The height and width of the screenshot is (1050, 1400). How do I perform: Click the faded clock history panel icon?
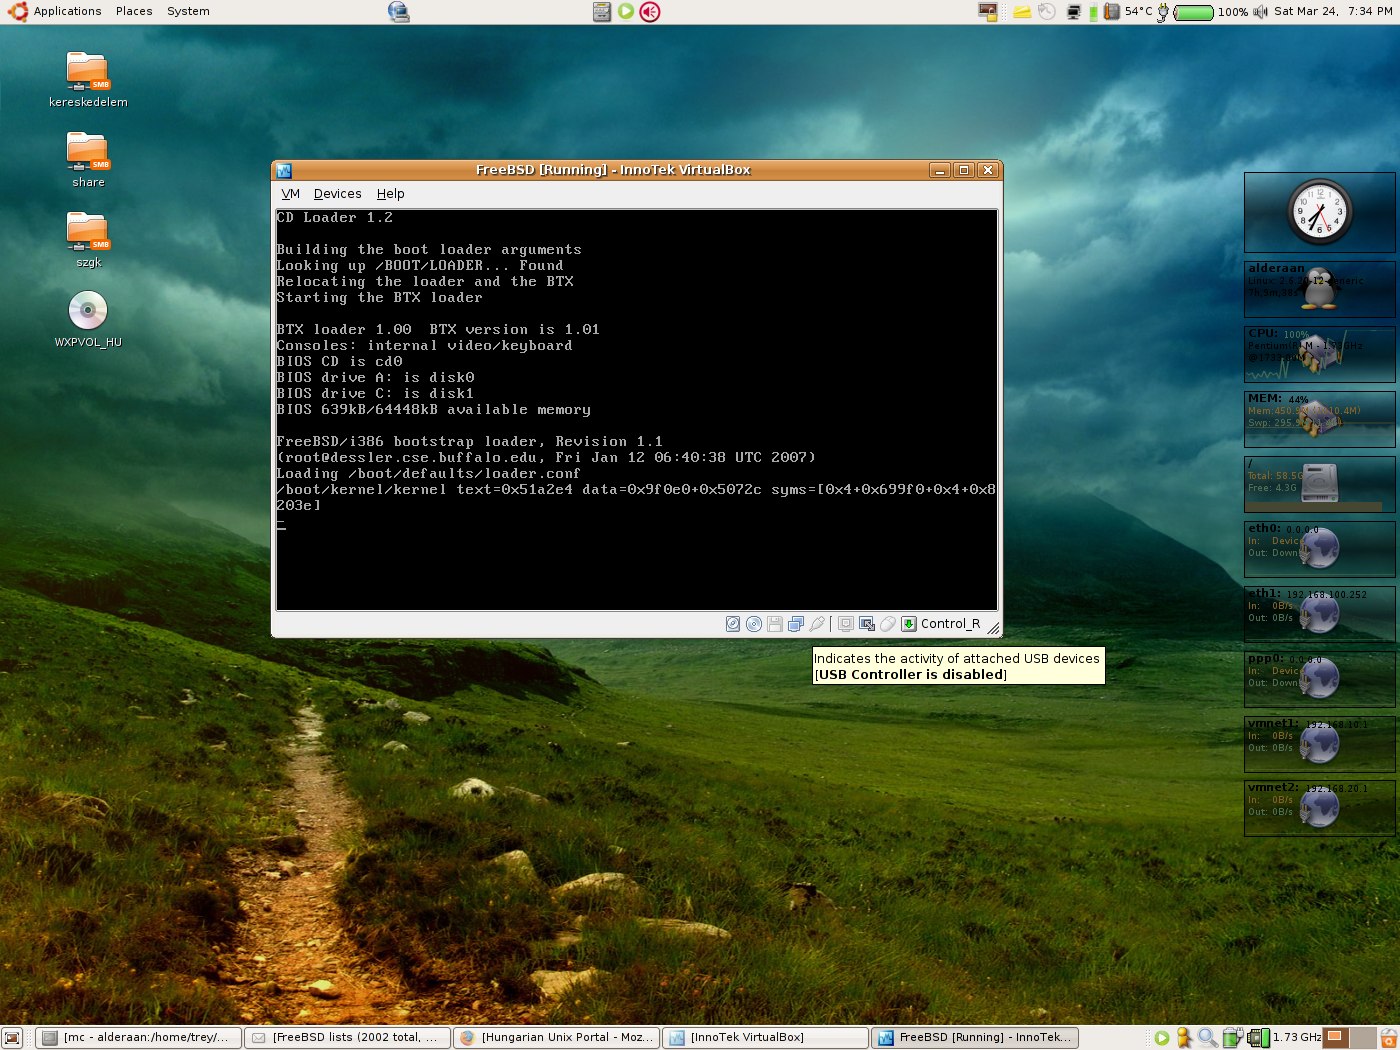tap(1046, 12)
